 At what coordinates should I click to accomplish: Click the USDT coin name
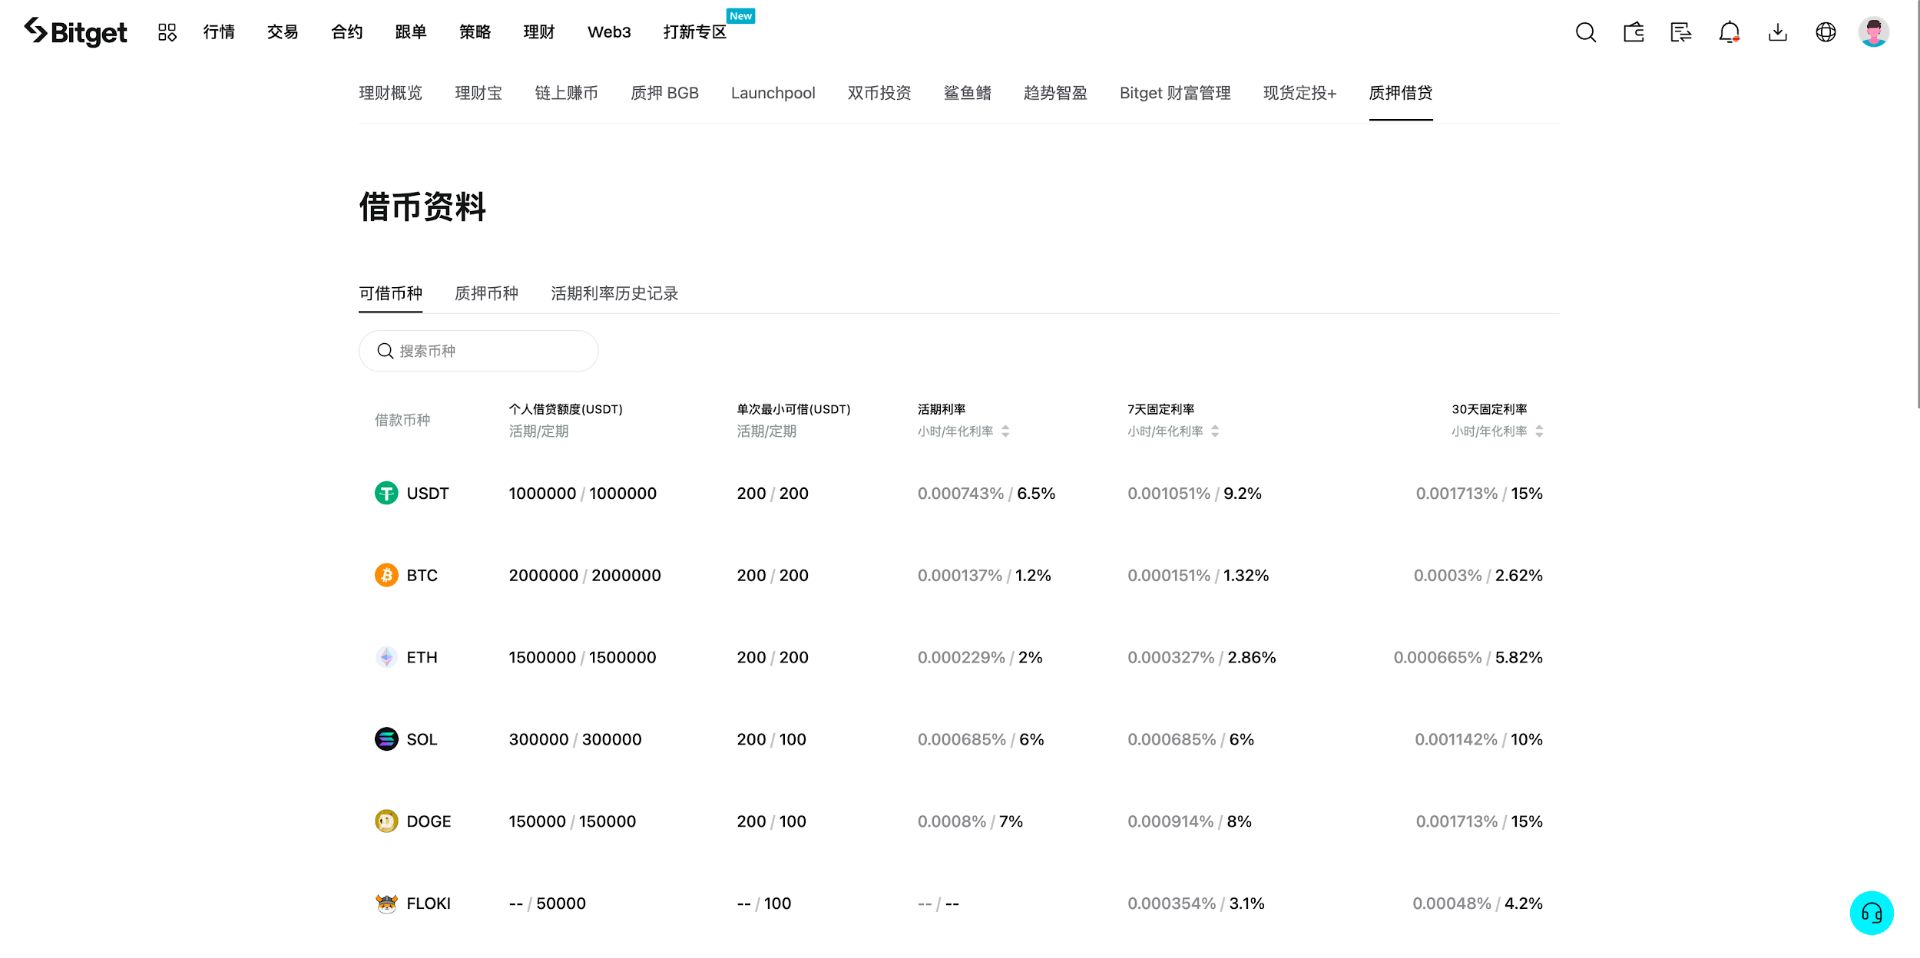pyautogui.click(x=428, y=493)
